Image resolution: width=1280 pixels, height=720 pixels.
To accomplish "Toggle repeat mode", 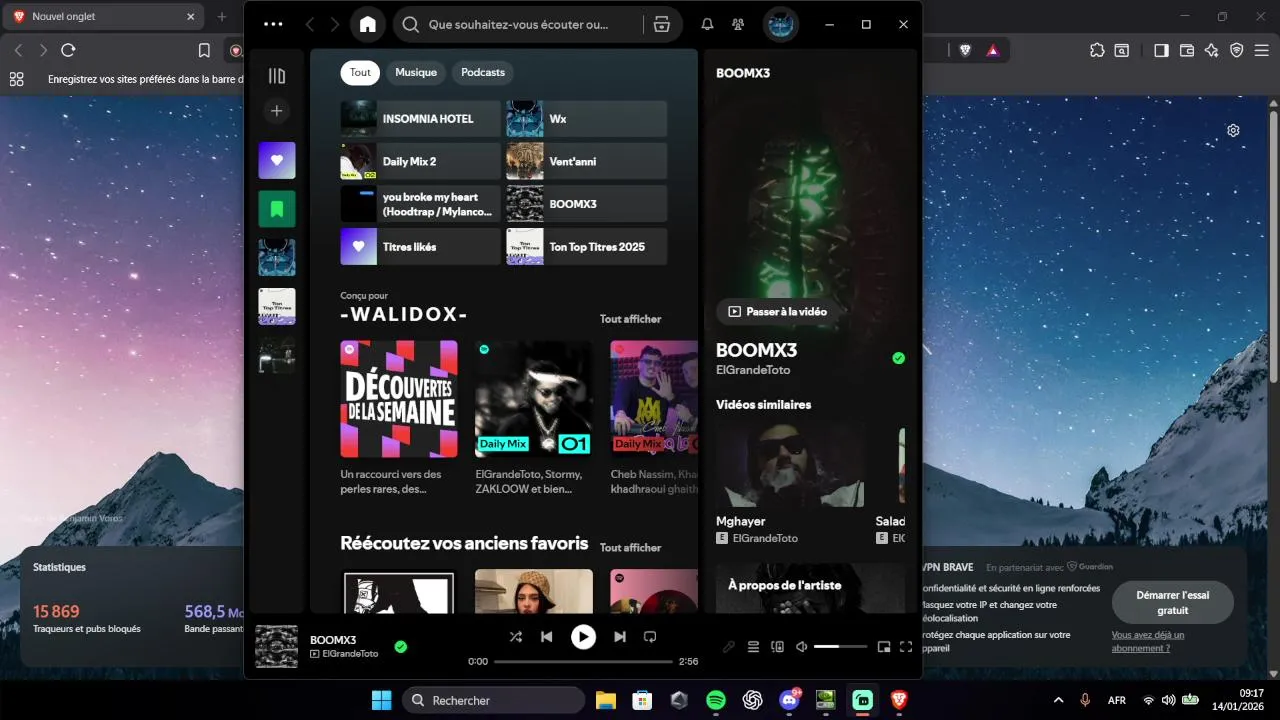I will coord(650,636).
